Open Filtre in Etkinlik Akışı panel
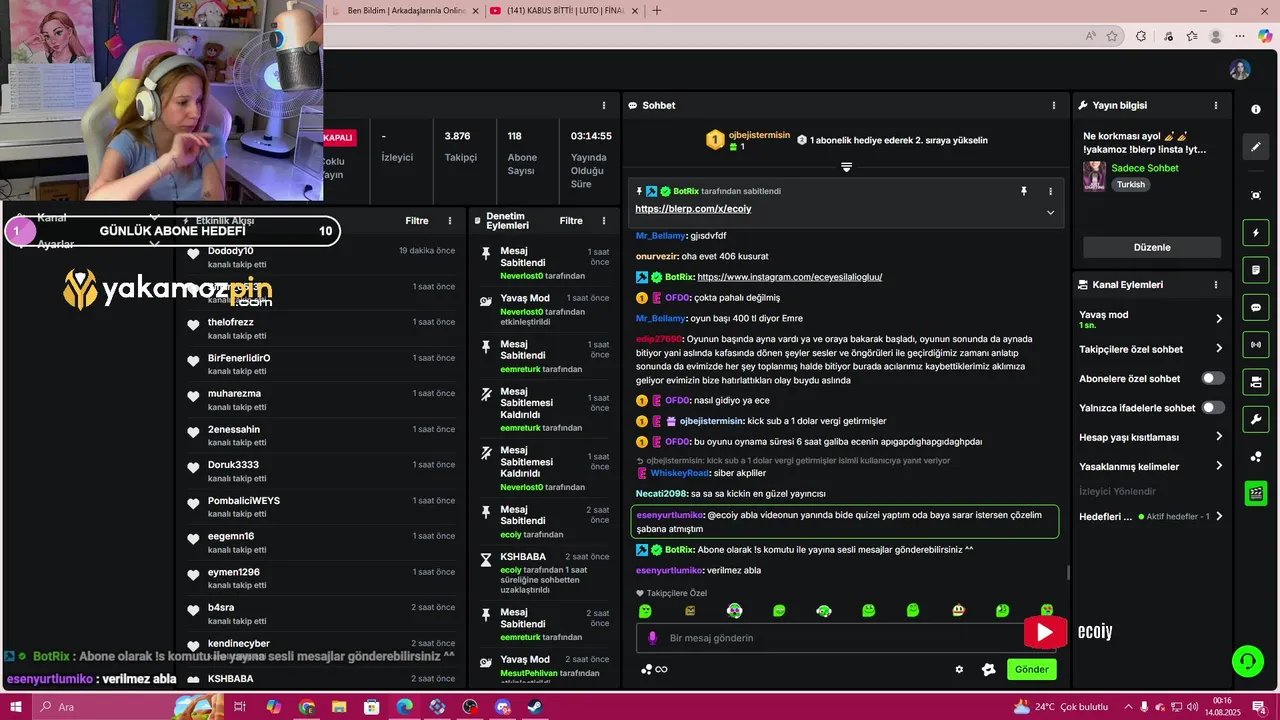Image resolution: width=1280 pixels, height=720 pixels. coord(417,221)
